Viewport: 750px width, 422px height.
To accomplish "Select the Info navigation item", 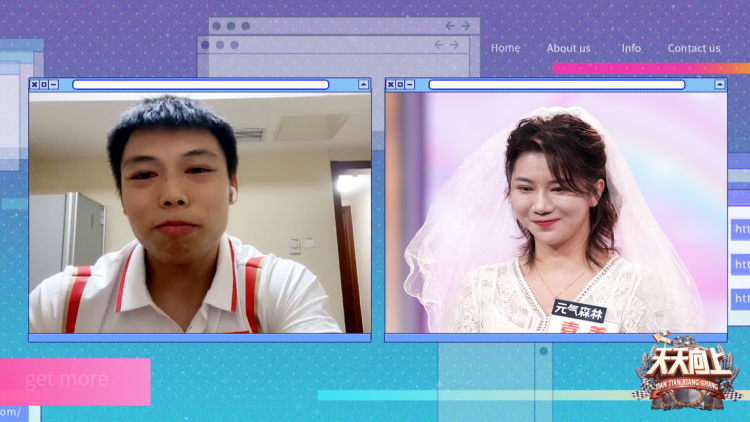I will (x=631, y=48).
